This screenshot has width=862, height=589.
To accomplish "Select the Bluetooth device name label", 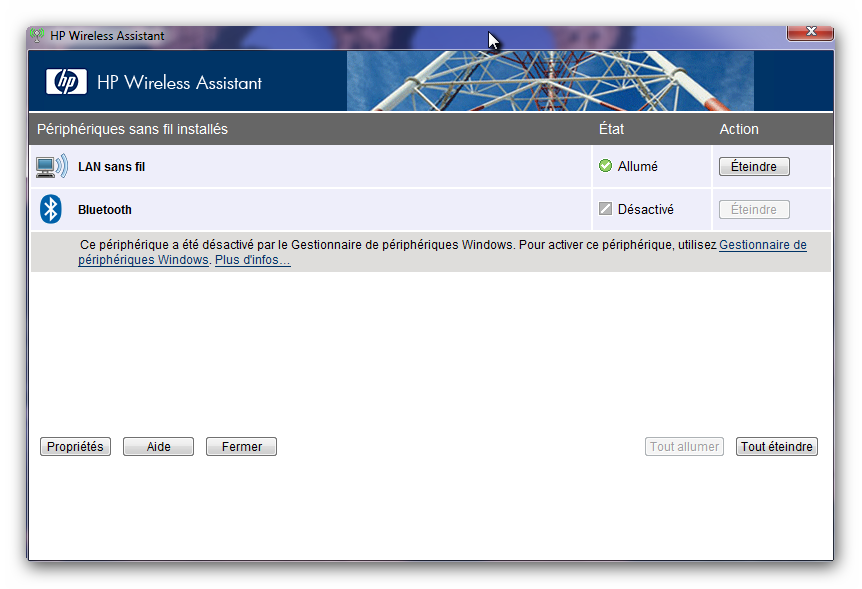I will click(x=105, y=210).
